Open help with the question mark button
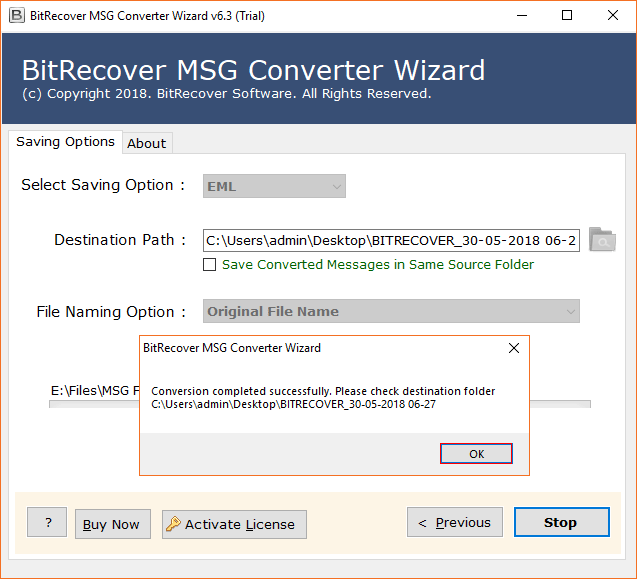The width and height of the screenshot is (637, 579). pos(47,522)
